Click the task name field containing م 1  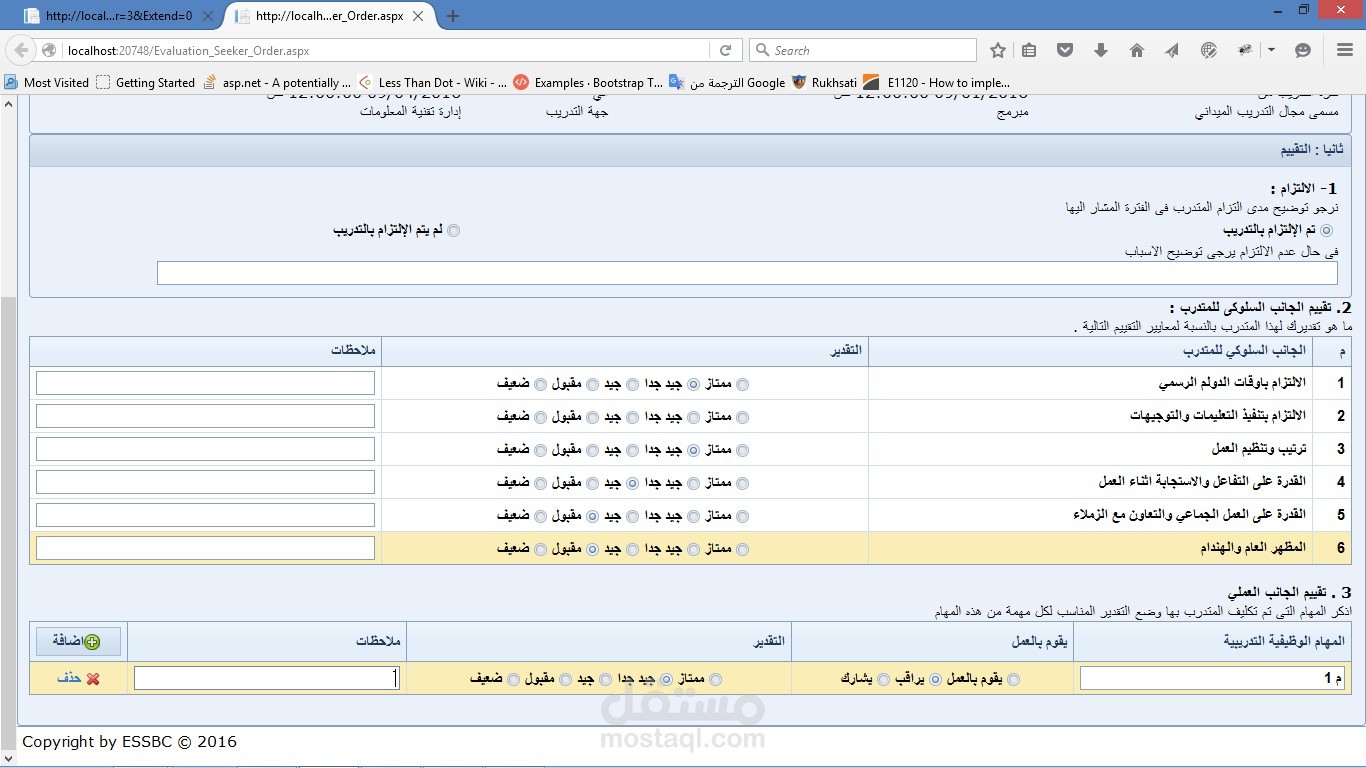click(1212, 679)
